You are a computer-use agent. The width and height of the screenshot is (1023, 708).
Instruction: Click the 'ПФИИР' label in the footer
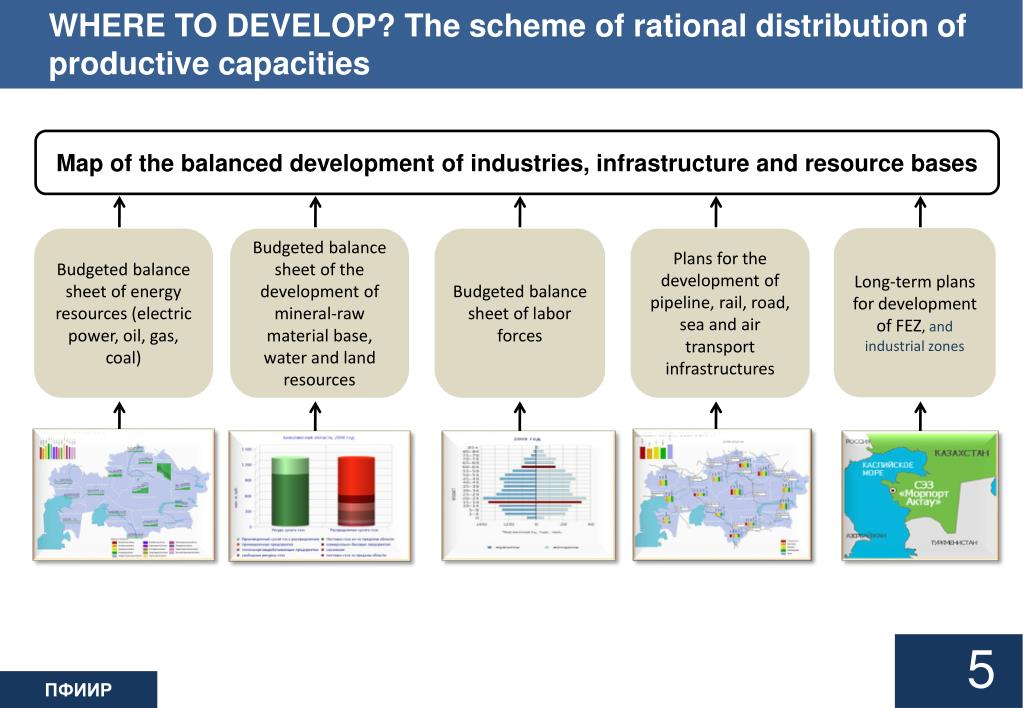[x=78, y=690]
